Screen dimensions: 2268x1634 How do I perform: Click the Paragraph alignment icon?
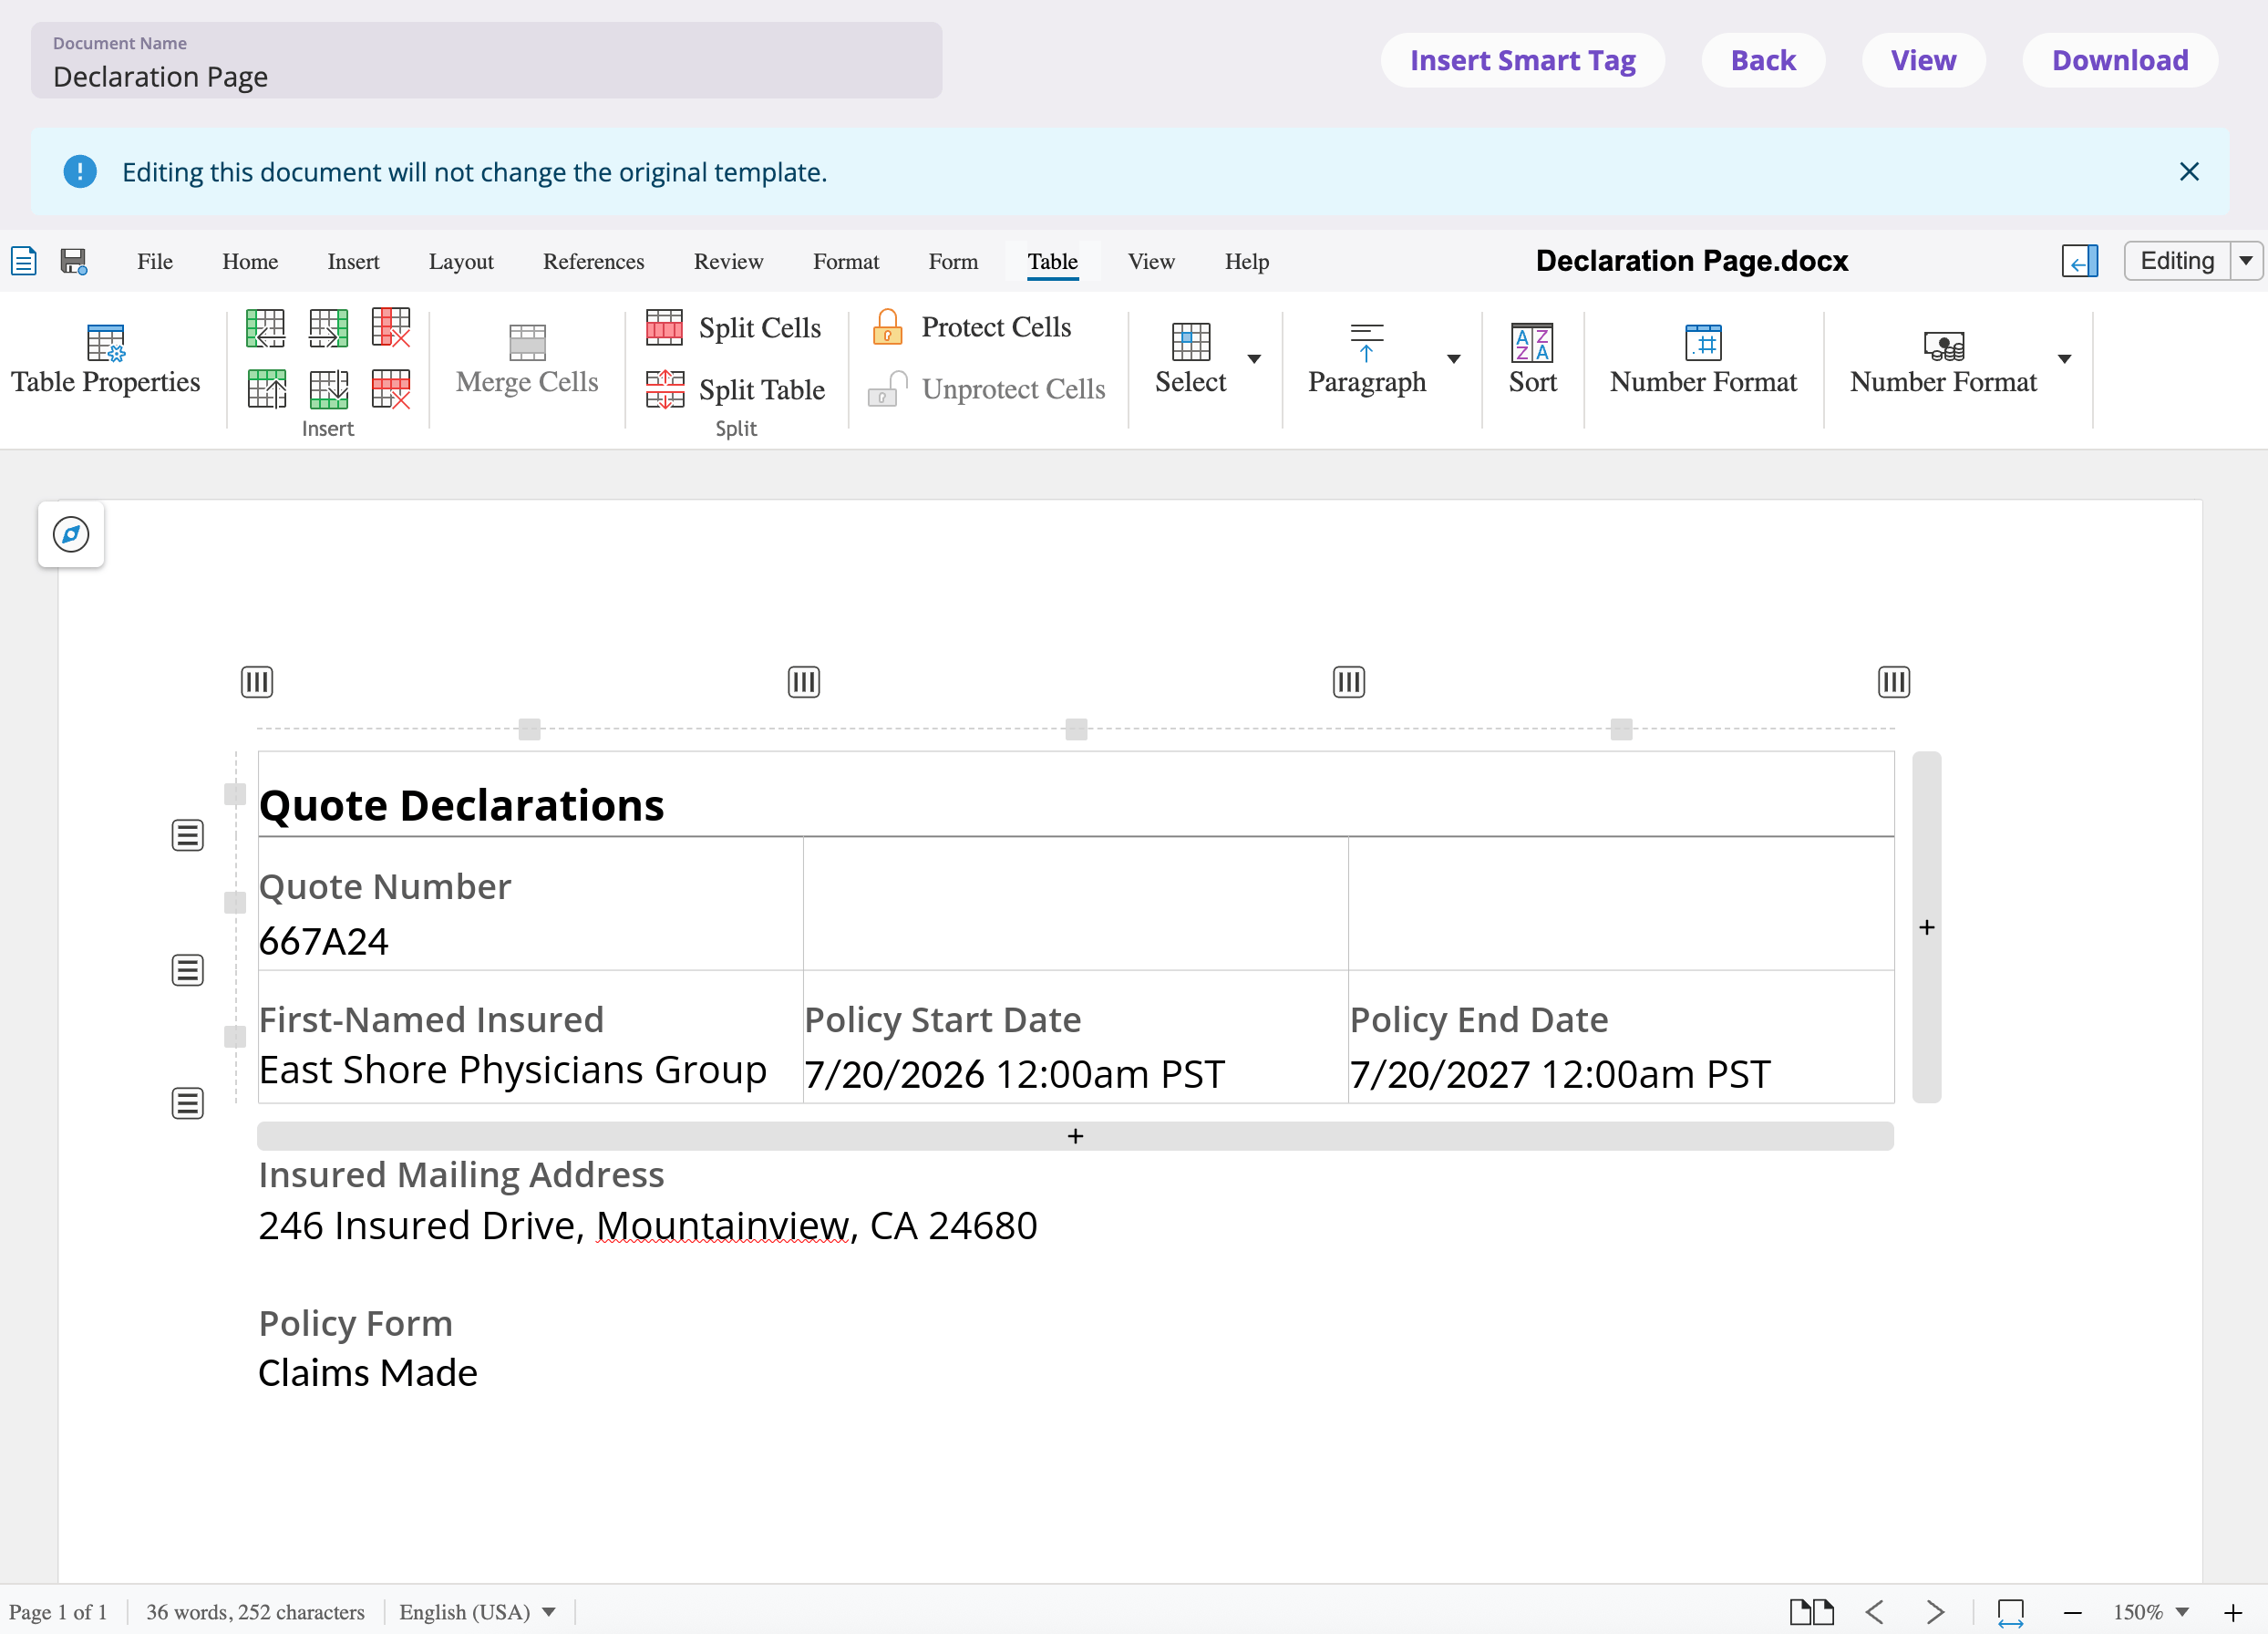pos(1366,343)
